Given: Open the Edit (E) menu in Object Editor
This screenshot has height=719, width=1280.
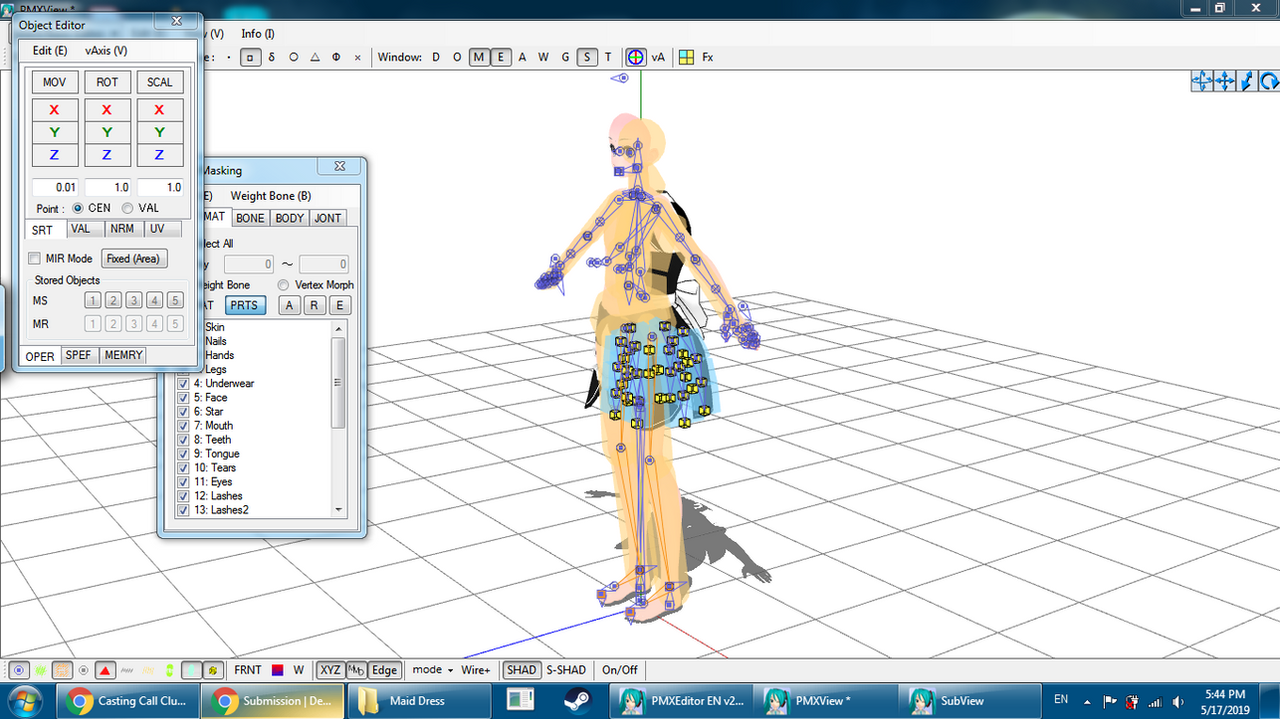Looking at the screenshot, I should (x=50, y=50).
